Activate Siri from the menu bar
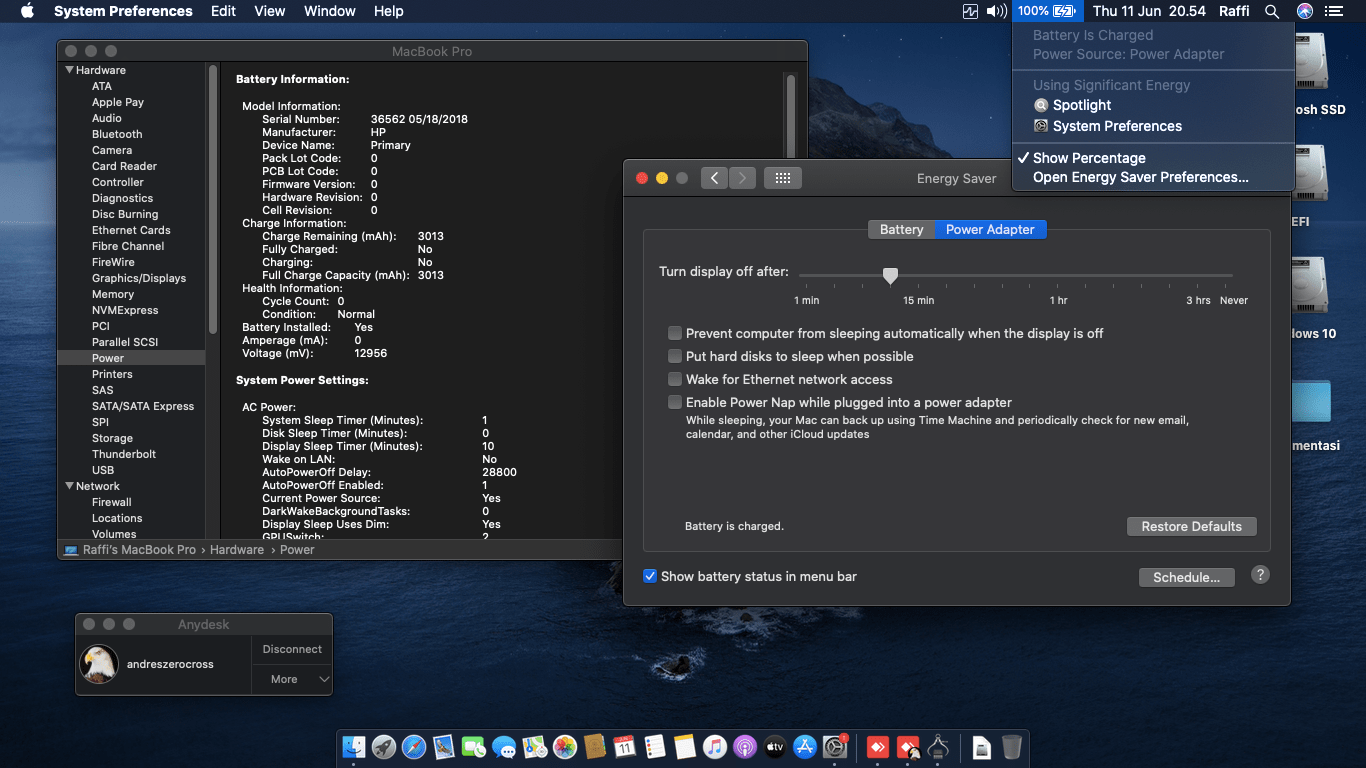 click(1304, 11)
